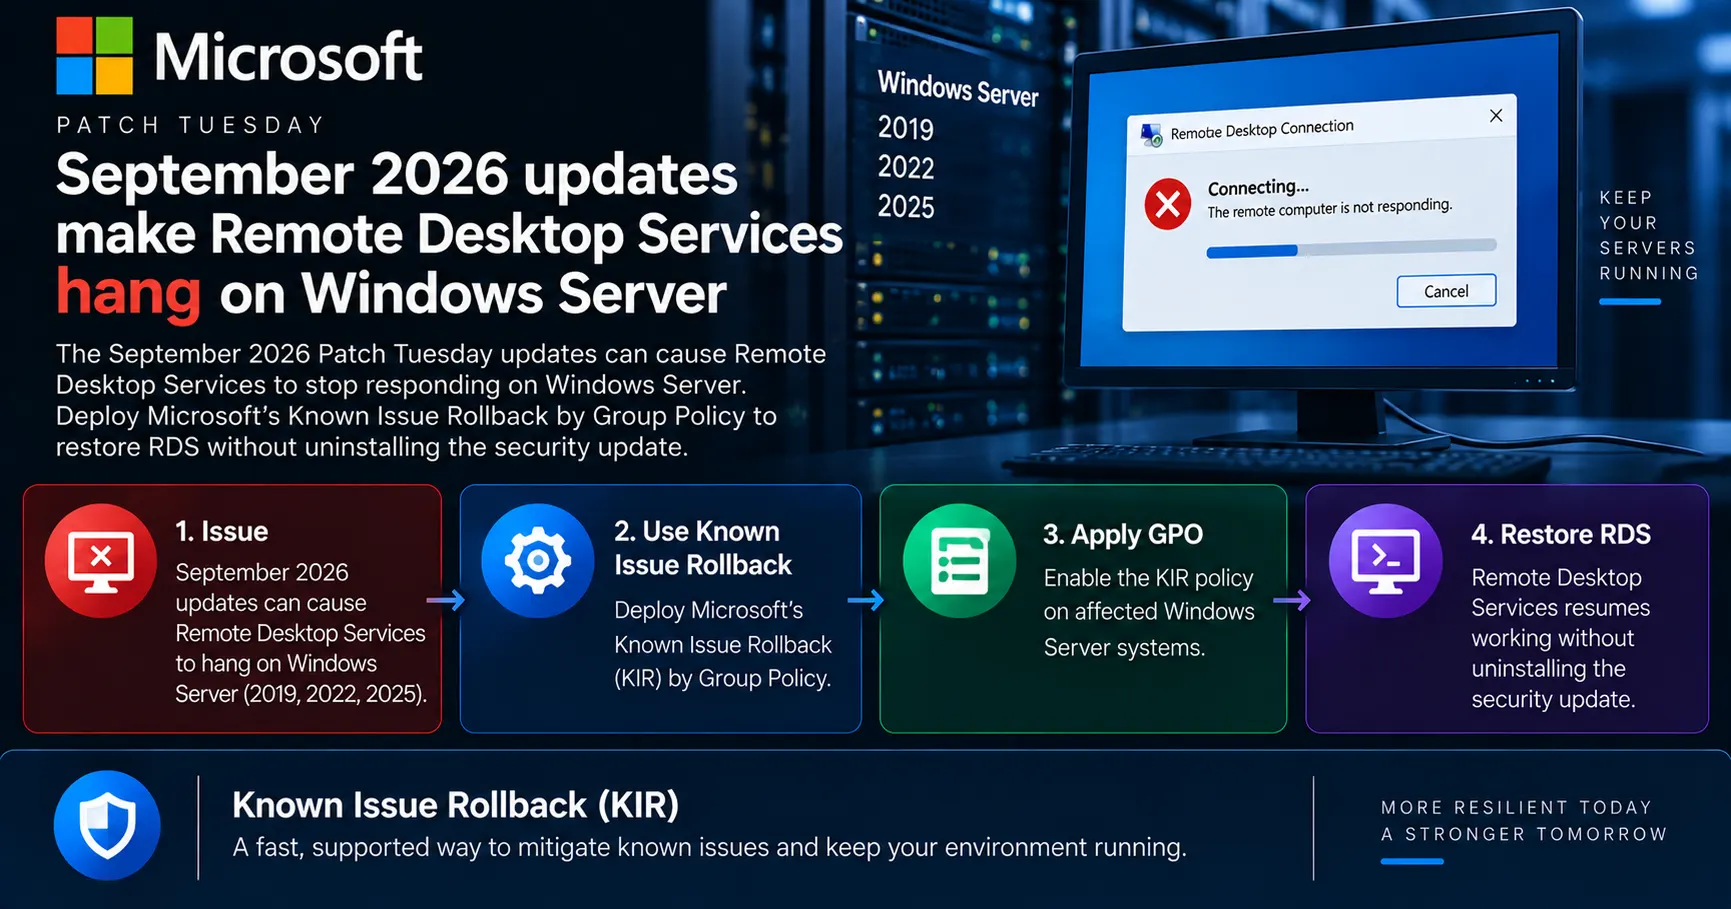Click the "Windows Server" heading on the server rack
Viewport: 1731px width, 909px height.
(x=958, y=89)
